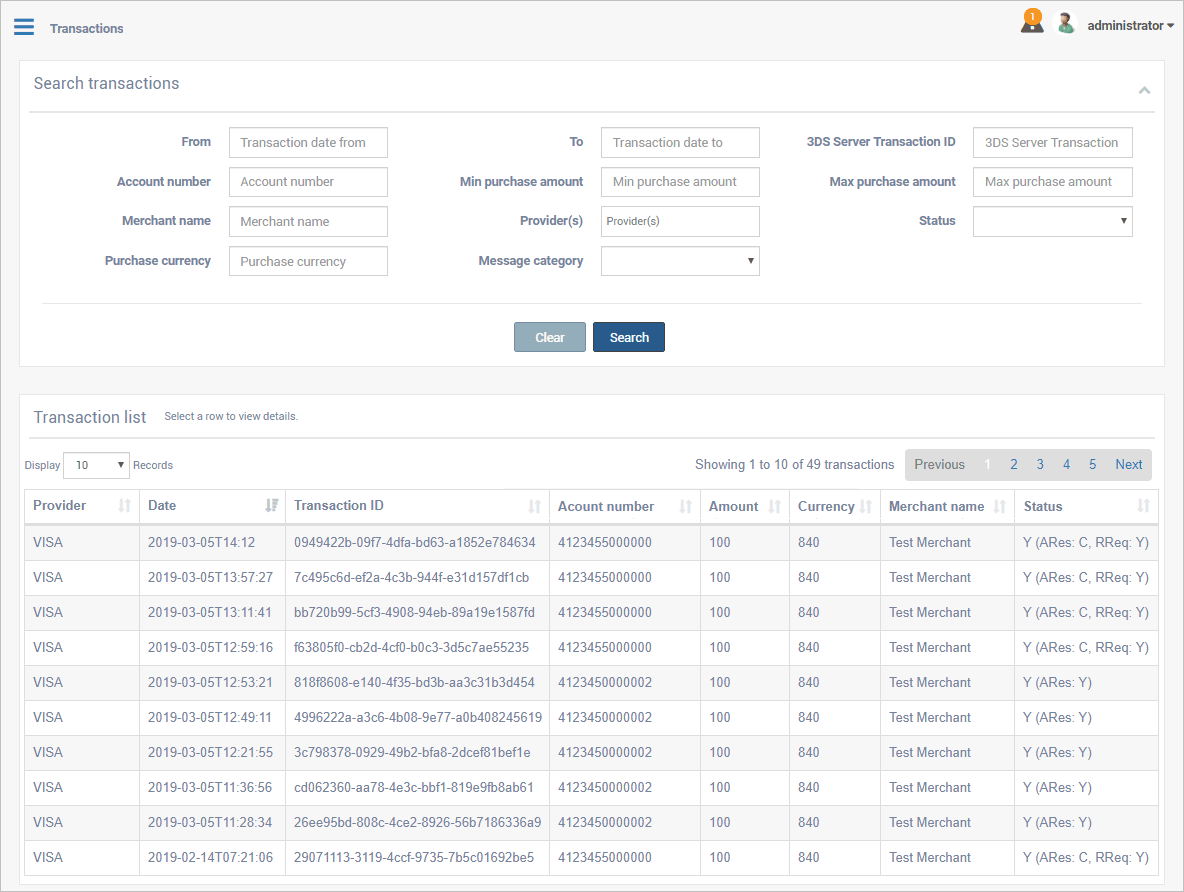
Task: Clear the search form
Action: point(549,338)
